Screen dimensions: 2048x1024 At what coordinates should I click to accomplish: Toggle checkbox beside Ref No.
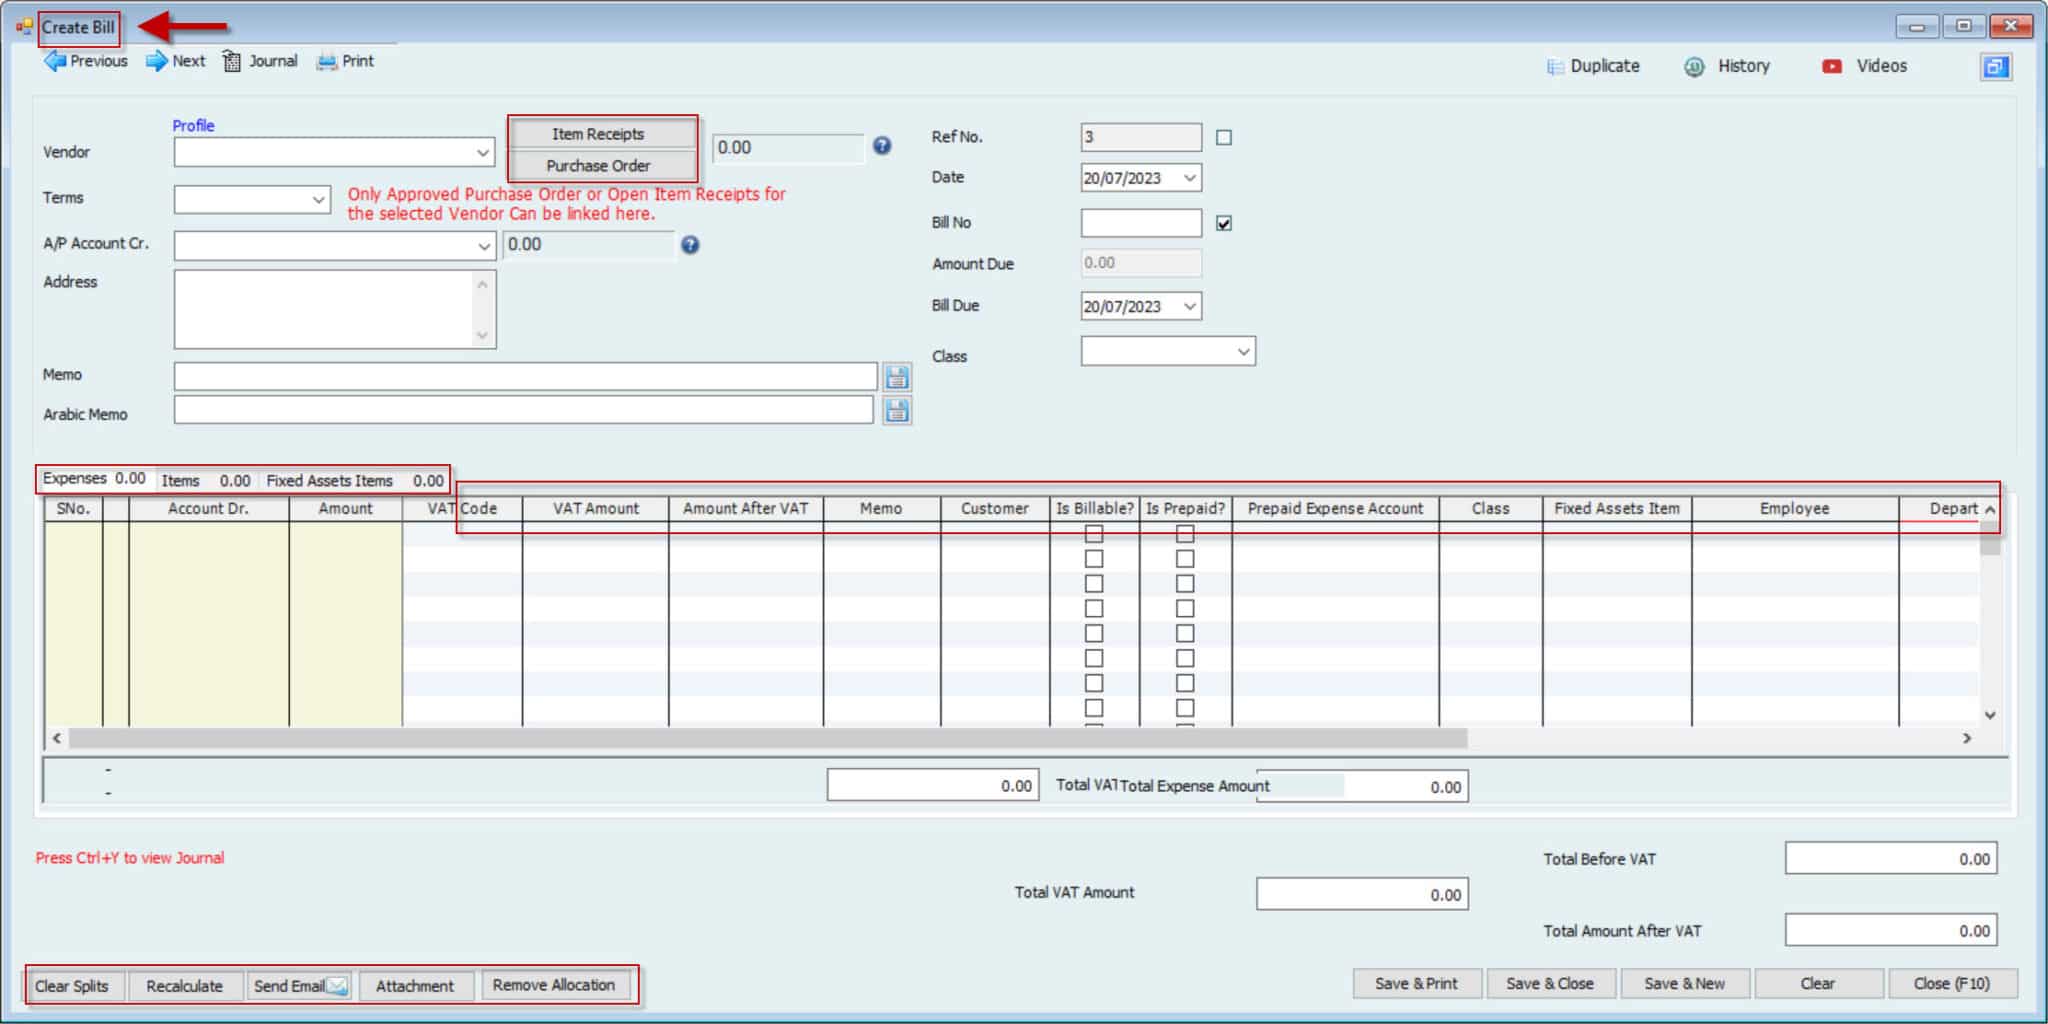point(1224,138)
